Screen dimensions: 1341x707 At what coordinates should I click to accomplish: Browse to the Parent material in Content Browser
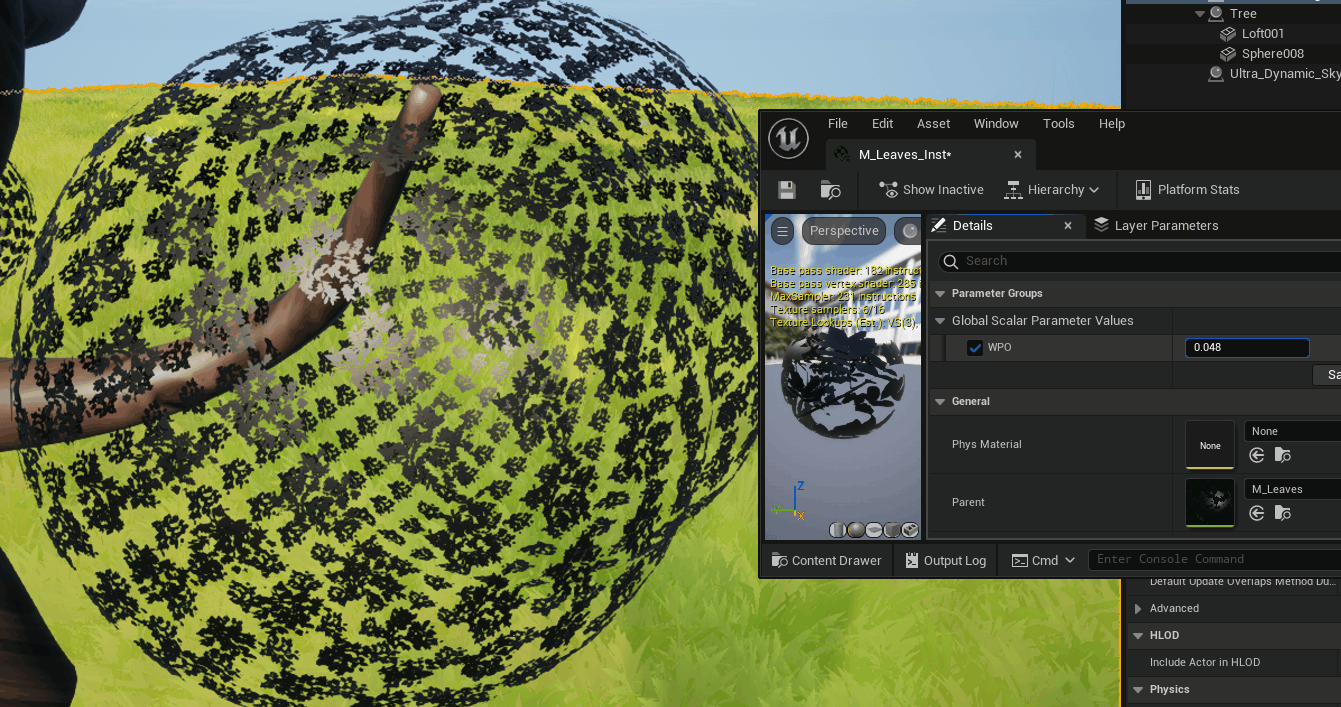tap(1282, 514)
